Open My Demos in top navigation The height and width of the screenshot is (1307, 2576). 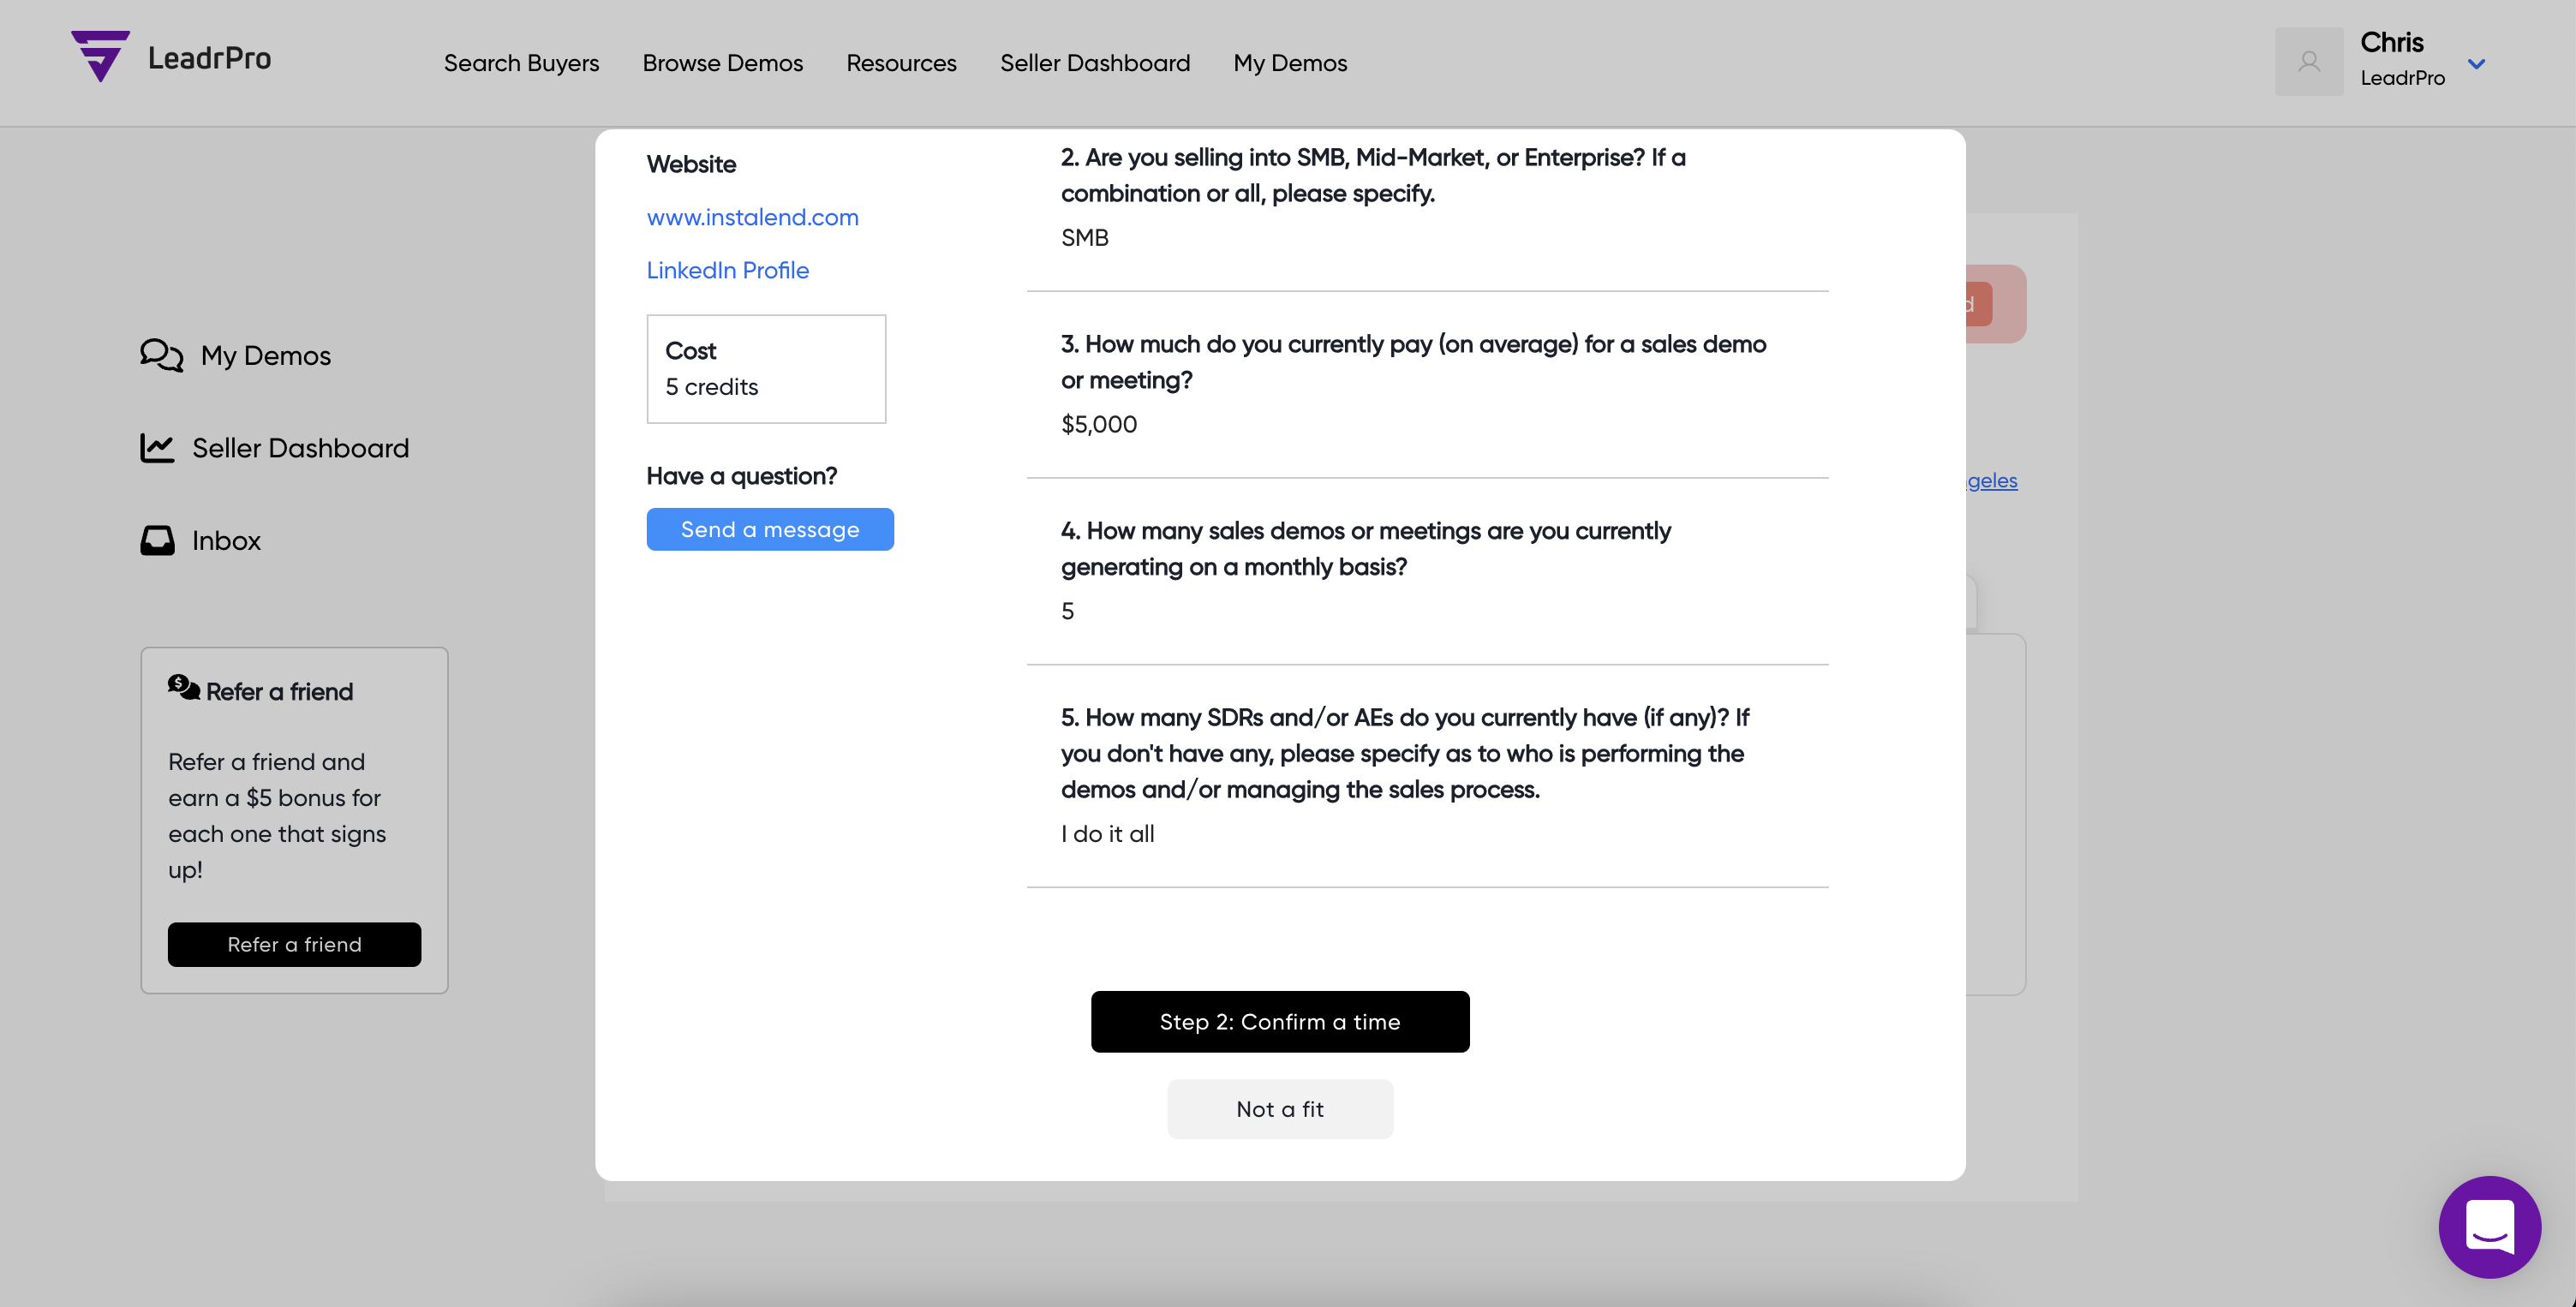pyautogui.click(x=1290, y=63)
